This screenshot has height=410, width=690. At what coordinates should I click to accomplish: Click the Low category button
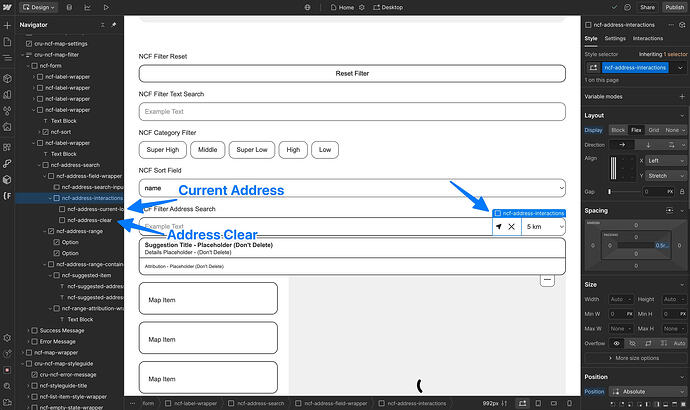325,150
